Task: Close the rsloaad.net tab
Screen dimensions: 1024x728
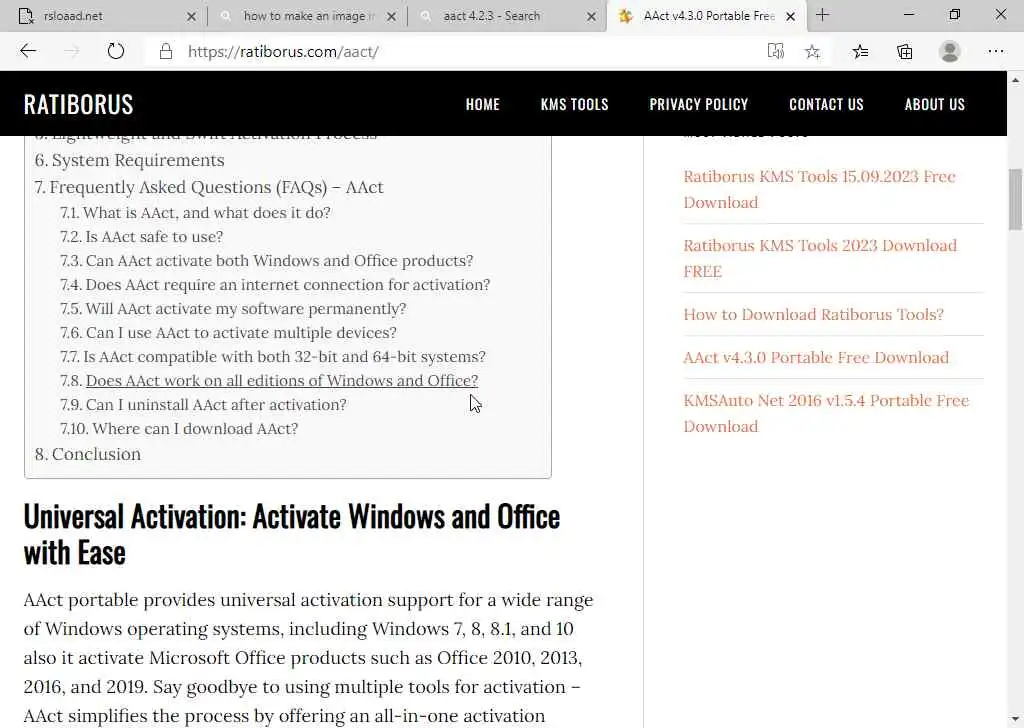Action: pos(191,16)
